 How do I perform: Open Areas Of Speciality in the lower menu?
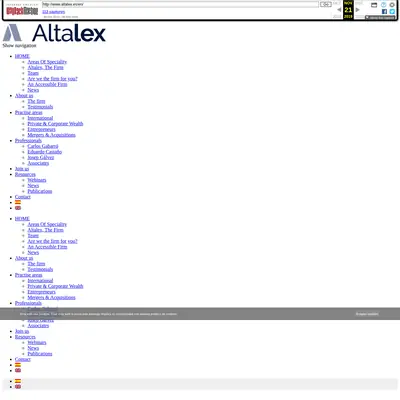(x=47, y=225)
